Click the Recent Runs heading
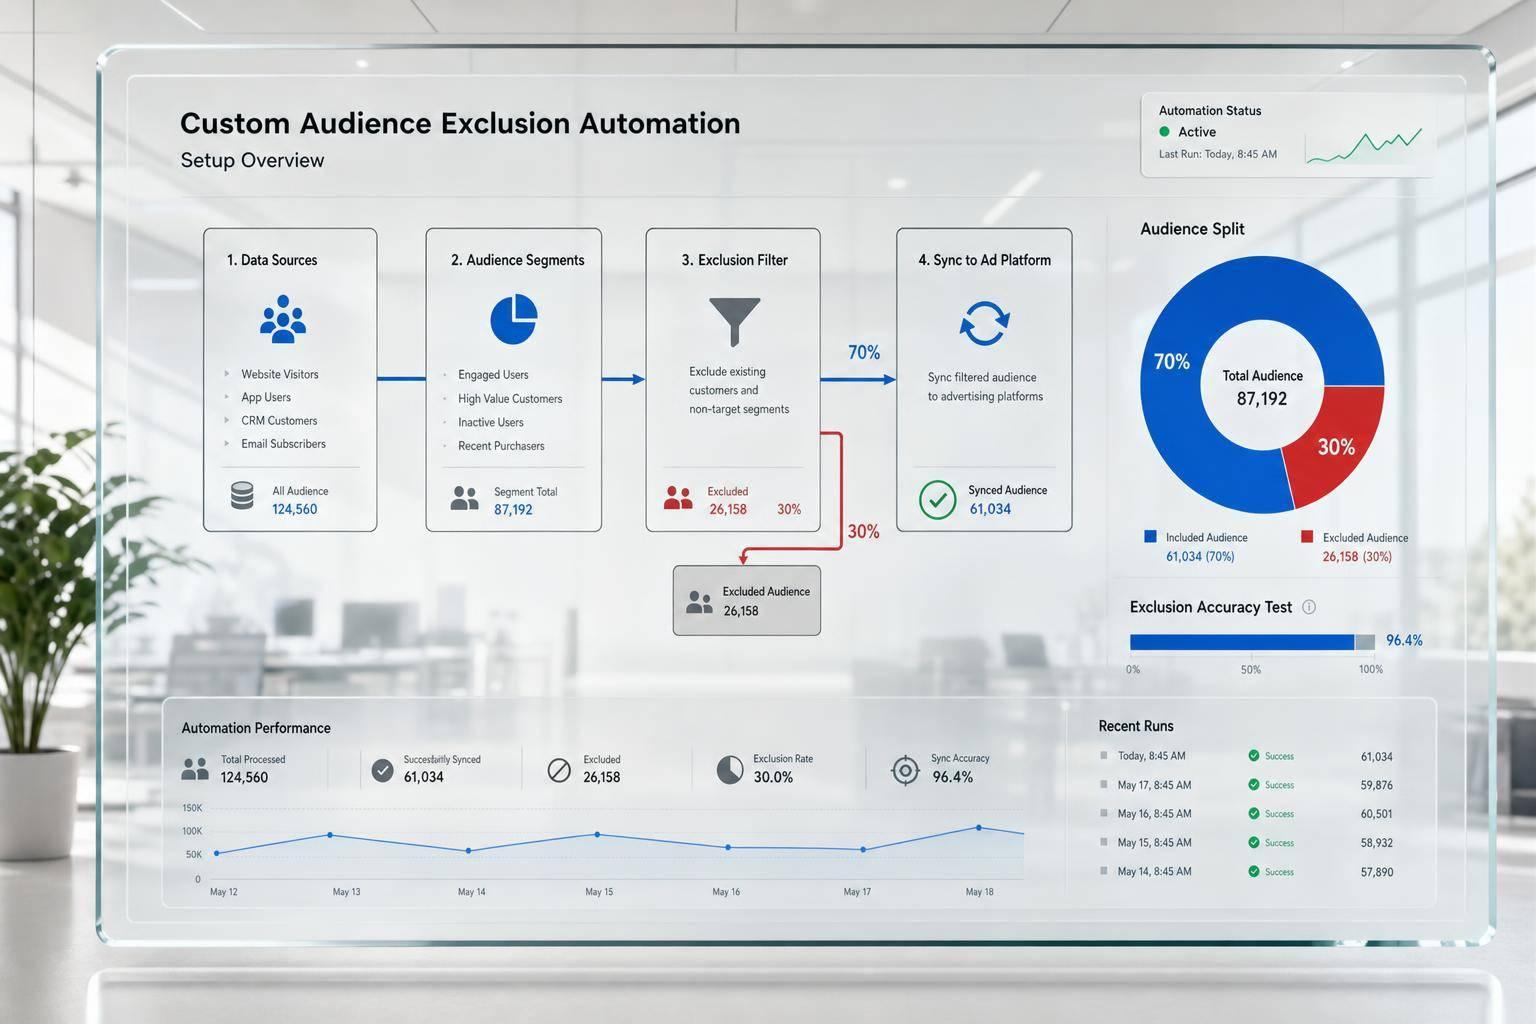This screenshot has height=1024, width=1536. (1136, 726)
